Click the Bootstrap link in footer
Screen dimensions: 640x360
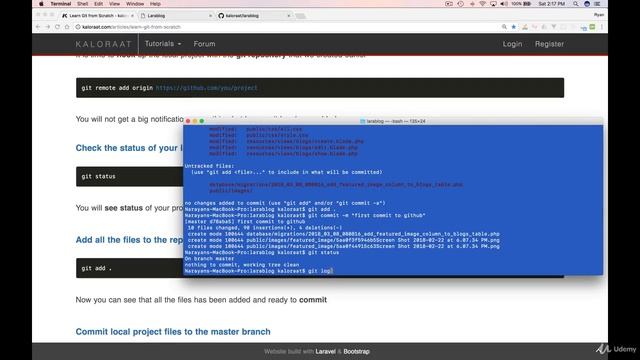click(x=356, y=351)
